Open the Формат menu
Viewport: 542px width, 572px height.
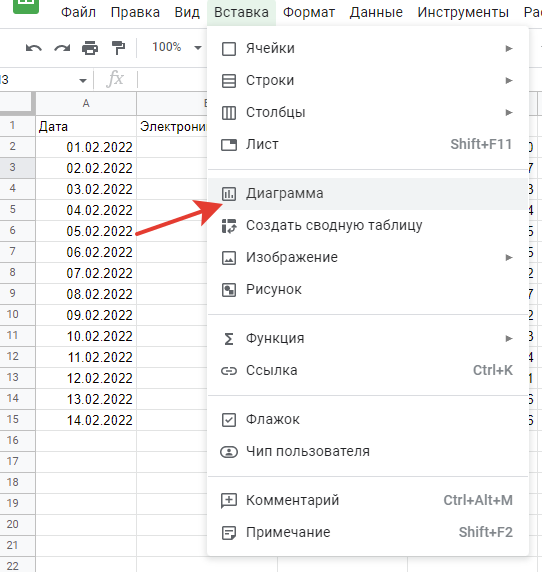309,12
